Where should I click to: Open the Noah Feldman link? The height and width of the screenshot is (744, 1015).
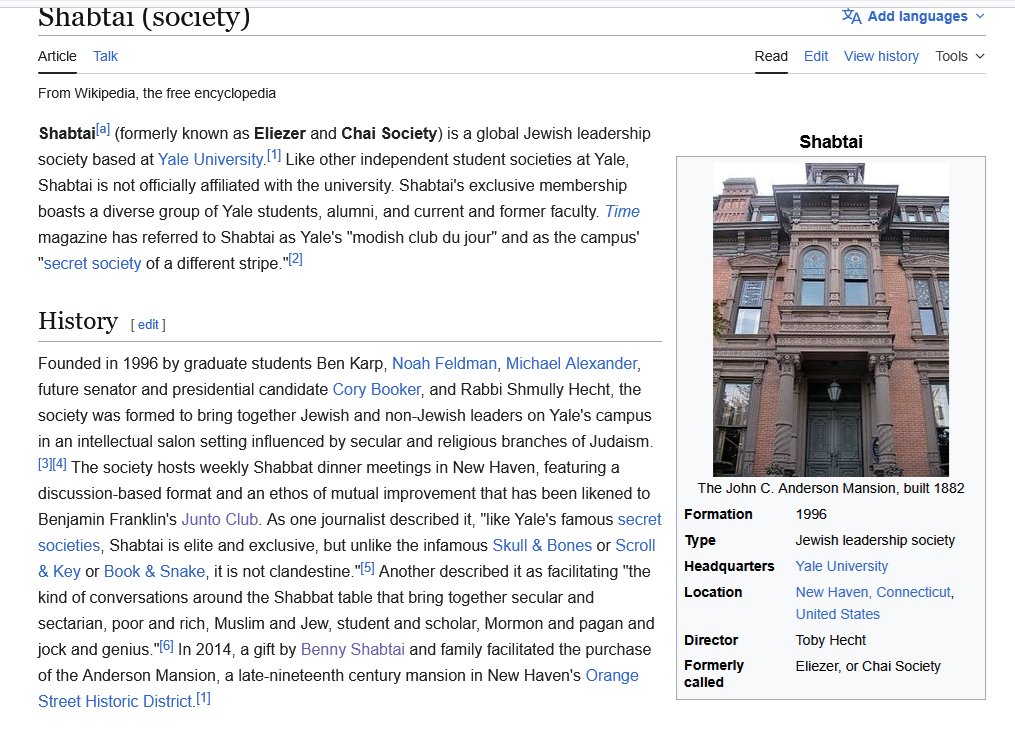[x=445, y=363]
